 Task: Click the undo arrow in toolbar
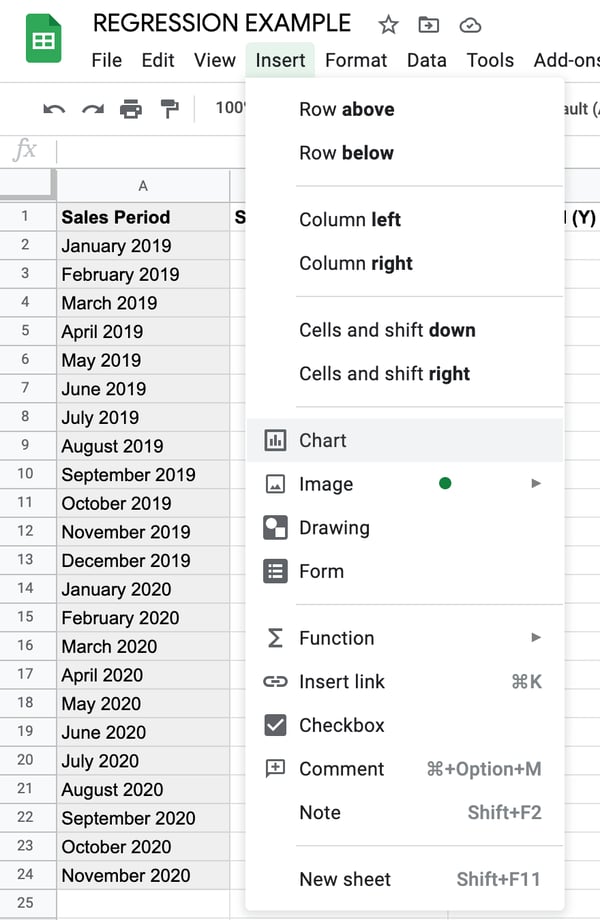(x=54, y=108)
